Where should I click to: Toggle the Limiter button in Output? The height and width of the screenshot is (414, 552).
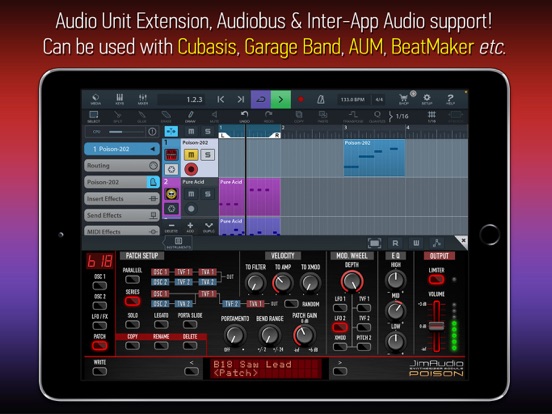point(436,280)
